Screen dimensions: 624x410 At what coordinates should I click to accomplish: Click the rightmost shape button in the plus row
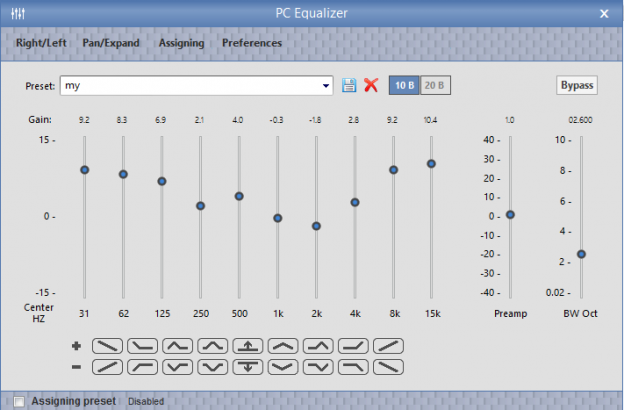click(x=388, y=346)
